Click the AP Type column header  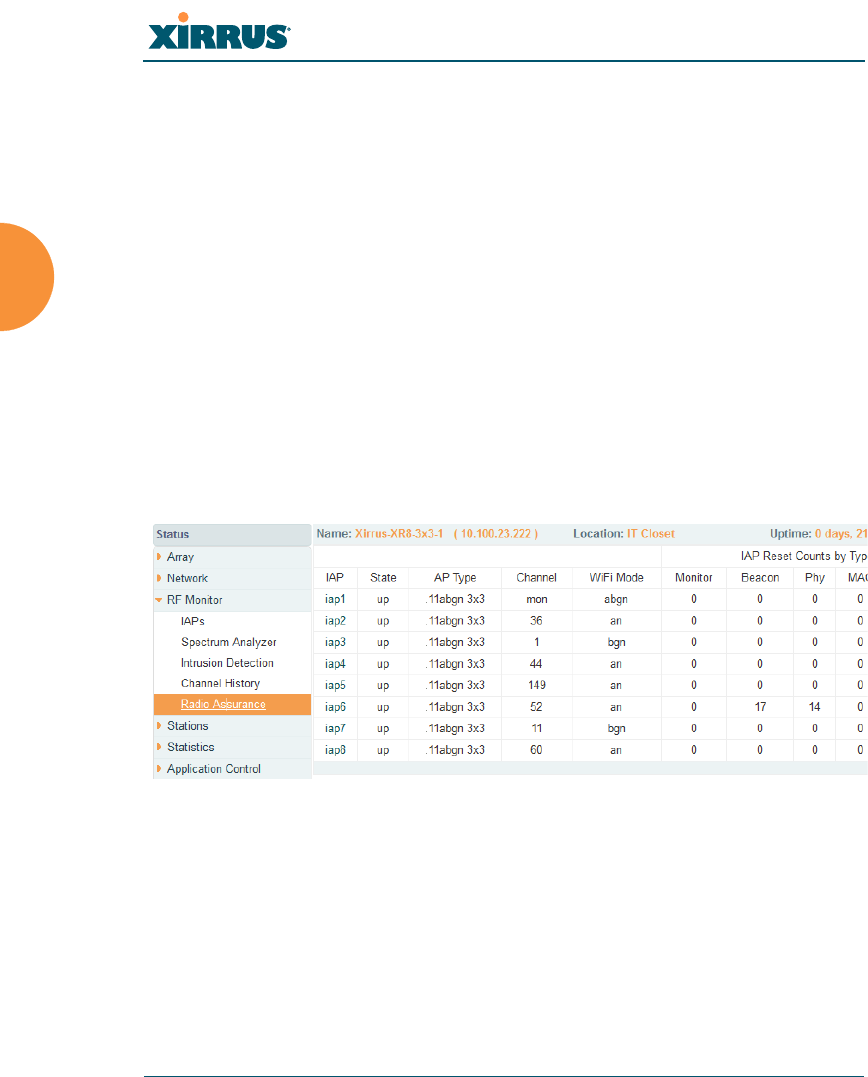(x=455, y=578)
